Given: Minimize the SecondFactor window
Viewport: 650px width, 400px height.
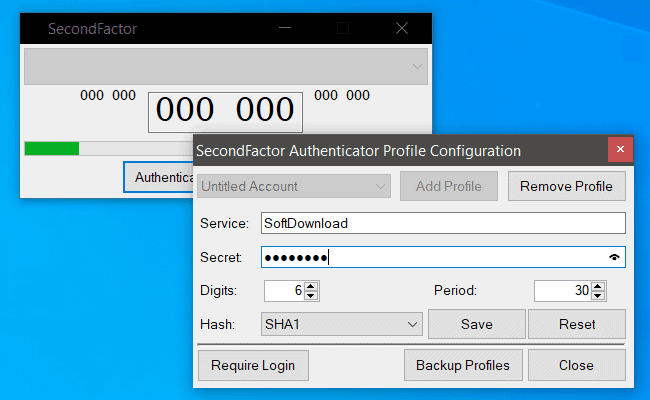Looking at the screenshot, I should pyautogui.click(x=285, y=28).
